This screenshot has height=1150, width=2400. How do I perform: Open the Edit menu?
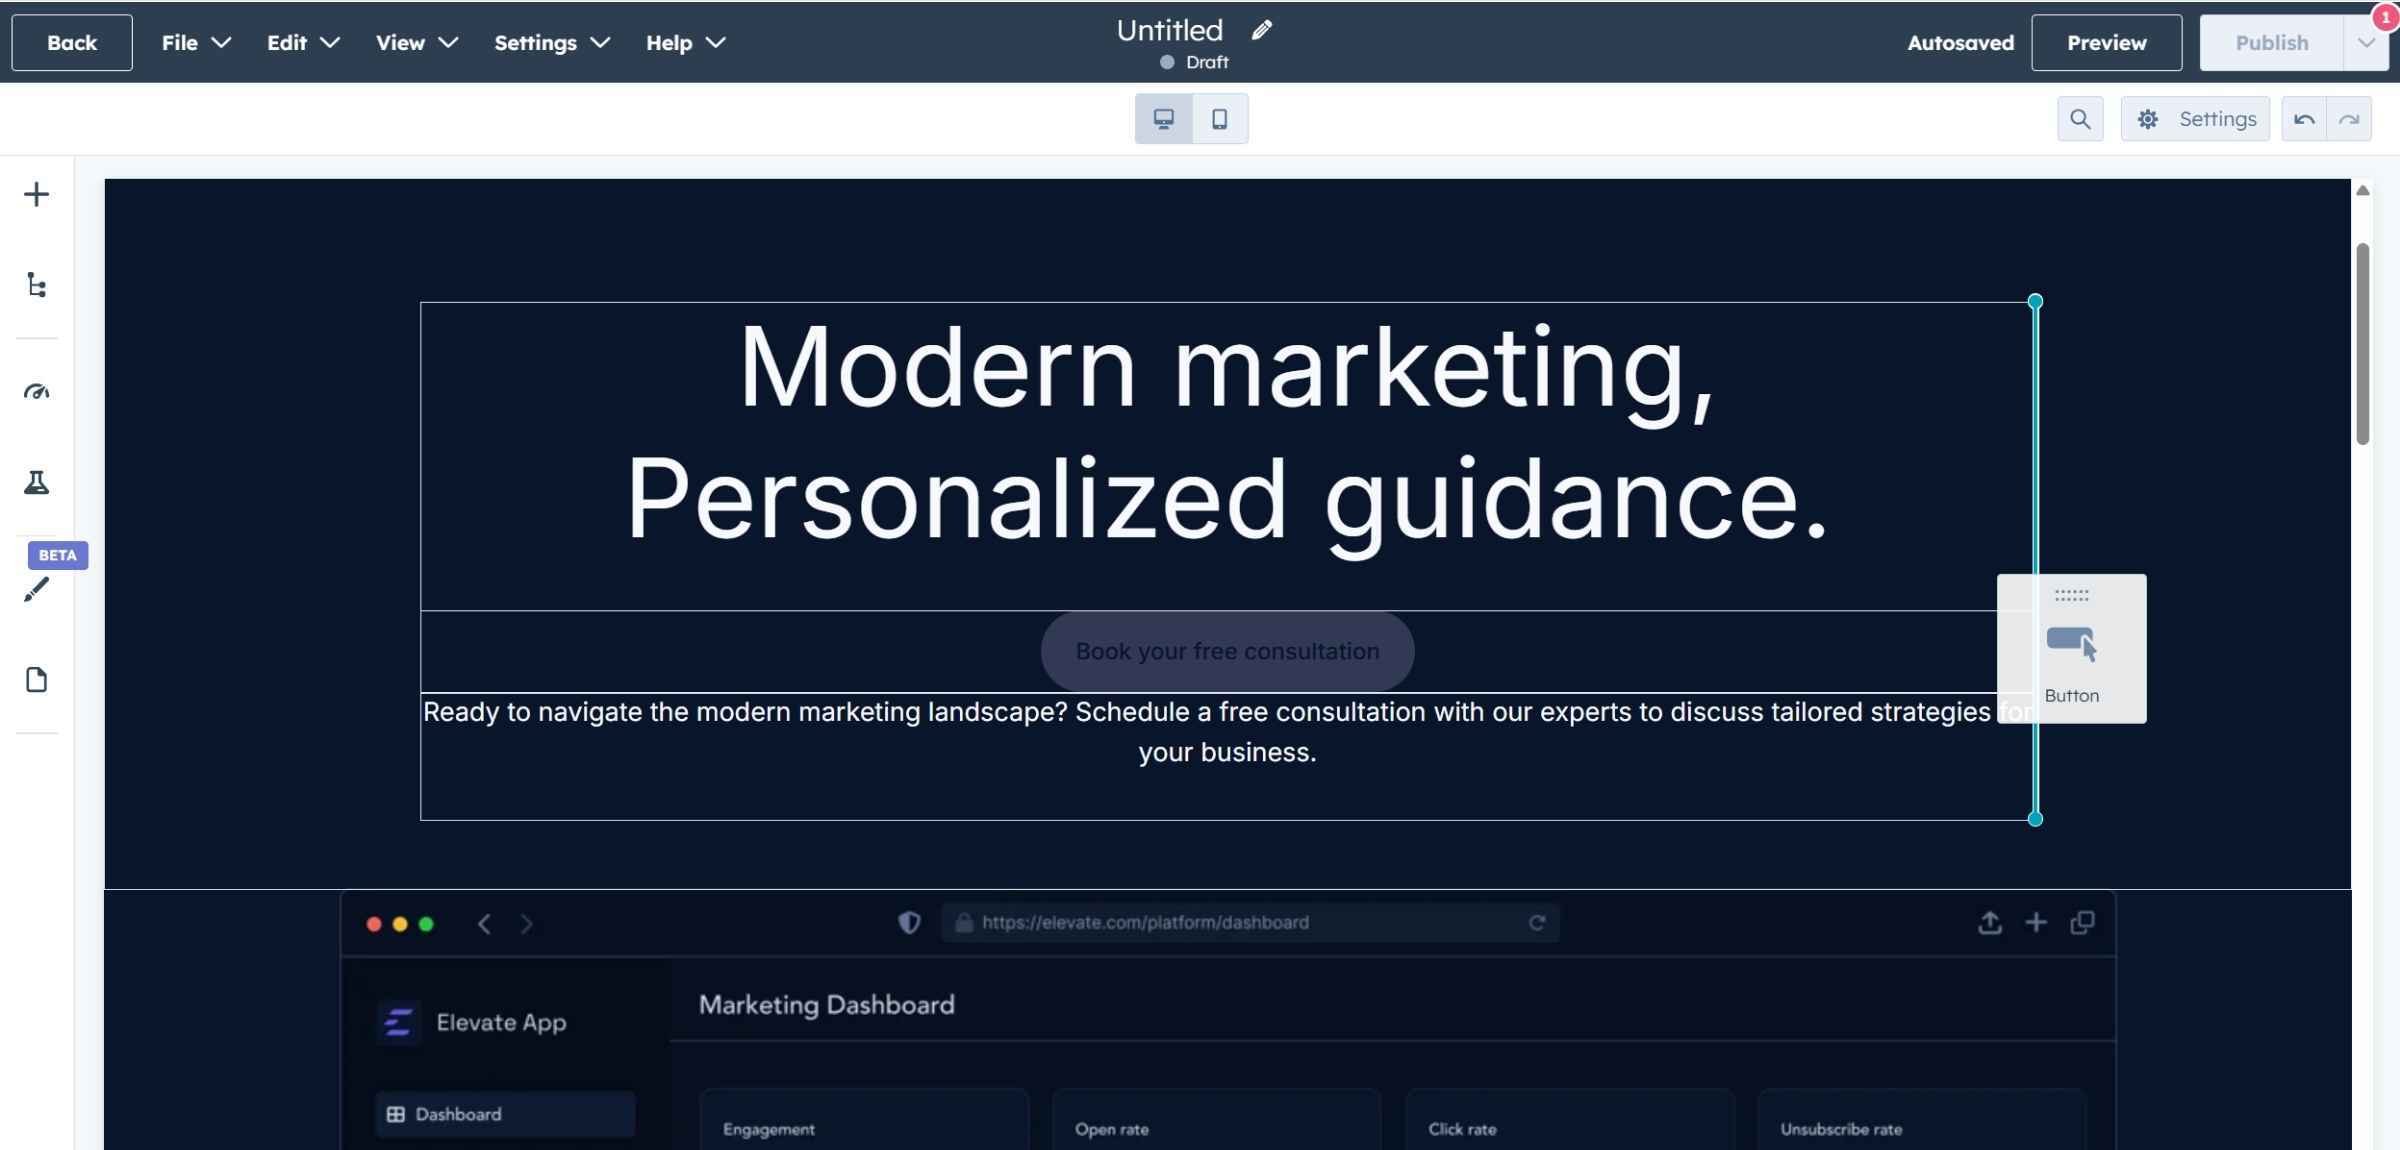pyautogui.click(x=303, y=43)
